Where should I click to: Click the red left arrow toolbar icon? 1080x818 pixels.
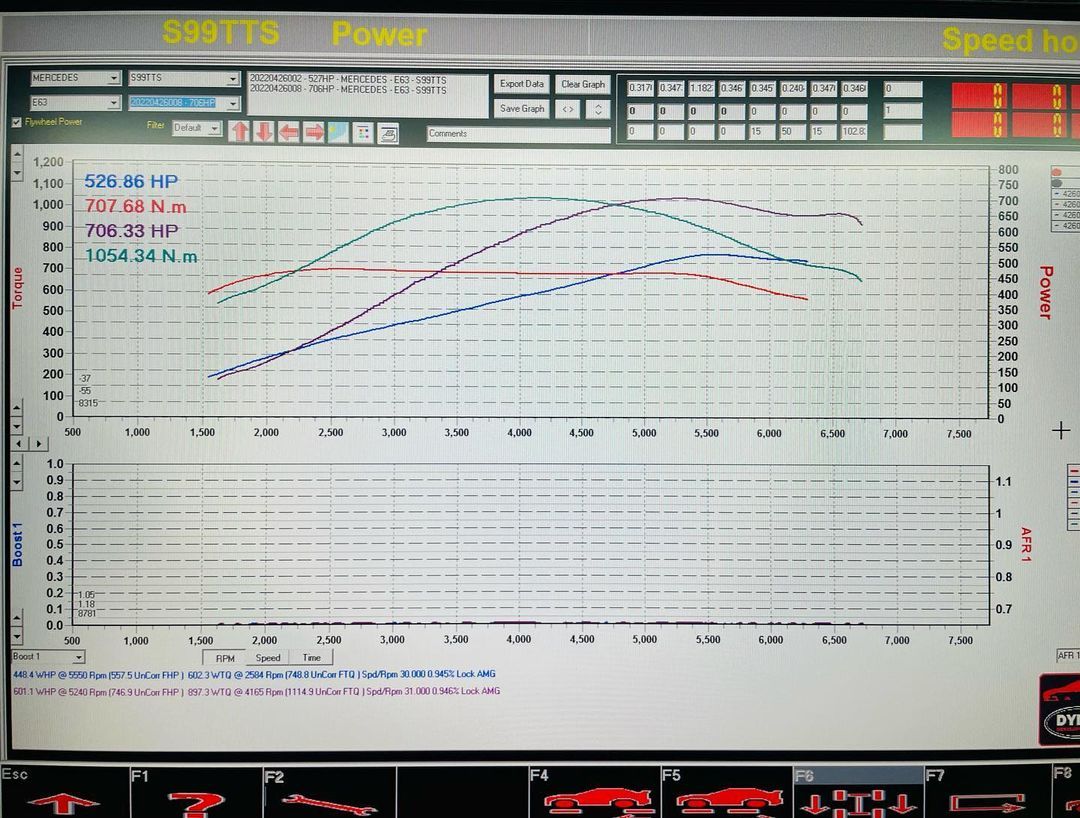pos(289,132)
